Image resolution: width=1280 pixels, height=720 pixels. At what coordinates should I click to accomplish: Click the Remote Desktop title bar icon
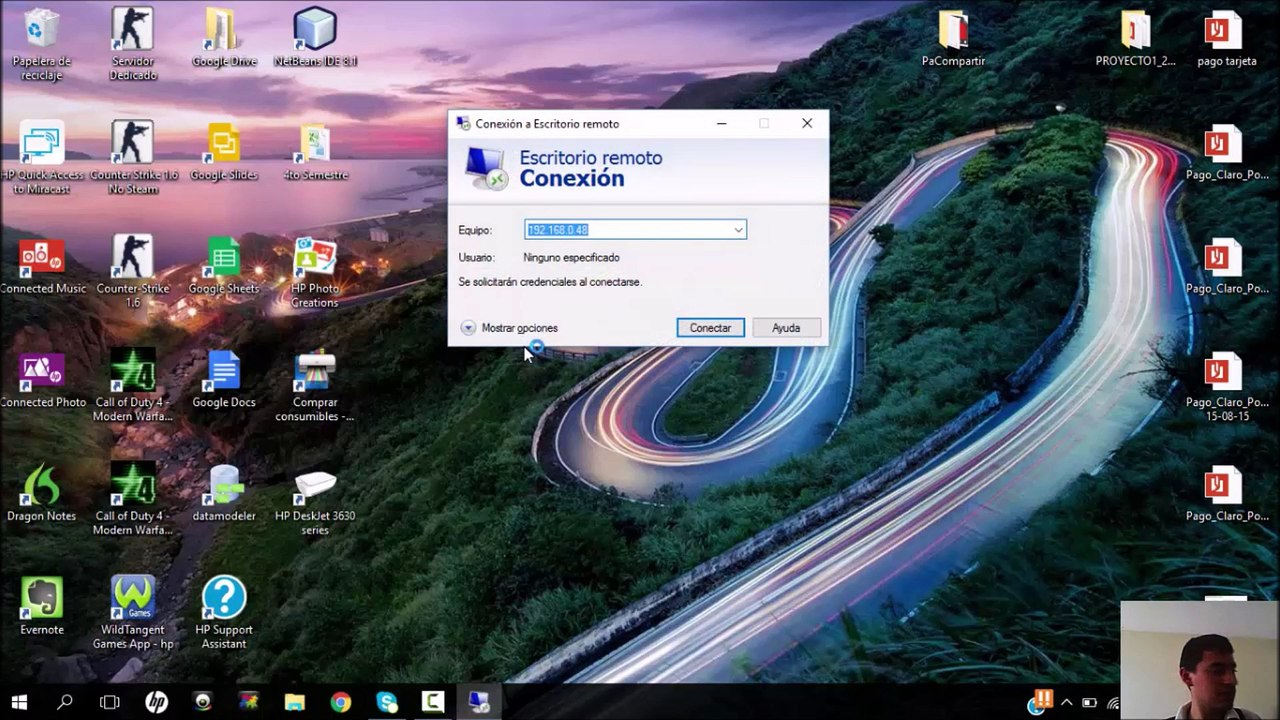[463, 124]
